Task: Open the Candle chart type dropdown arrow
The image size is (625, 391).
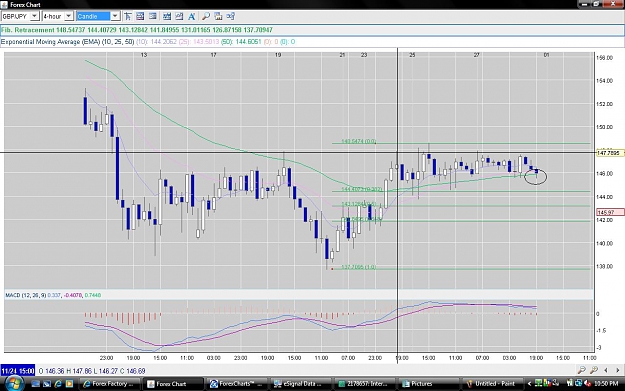Action: point(115,16)
